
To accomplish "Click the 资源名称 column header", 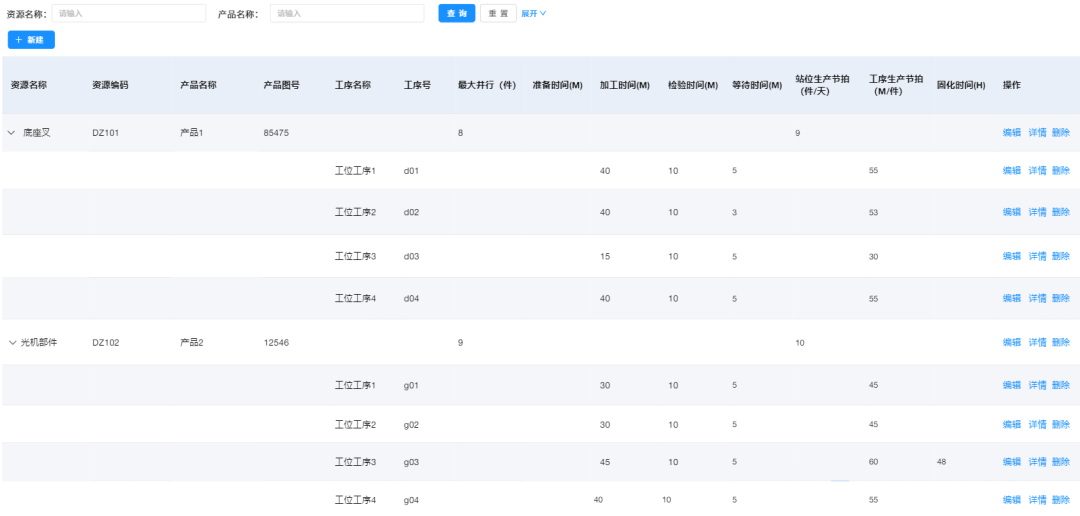I will (x=29, y=85).
